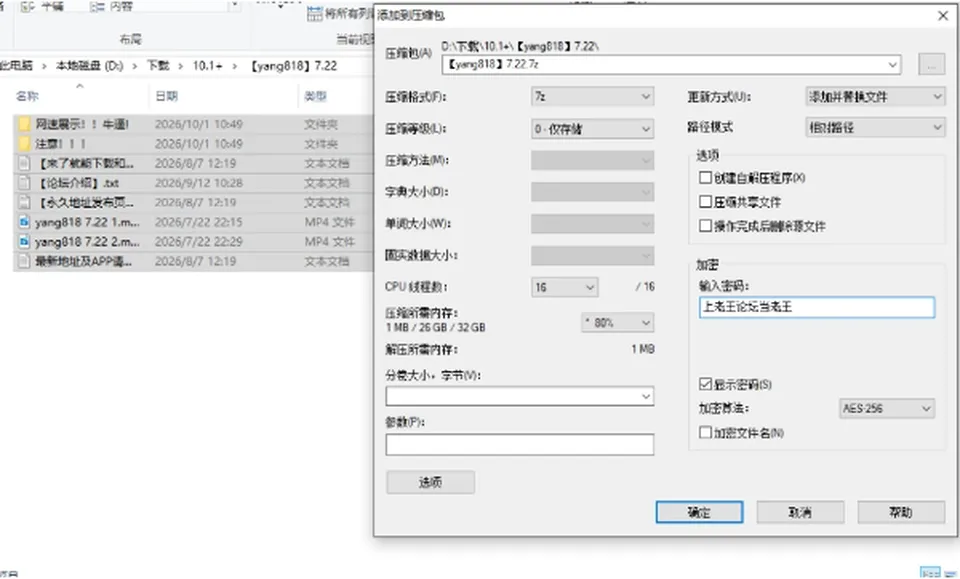Click the password input field

click(817, 307)
